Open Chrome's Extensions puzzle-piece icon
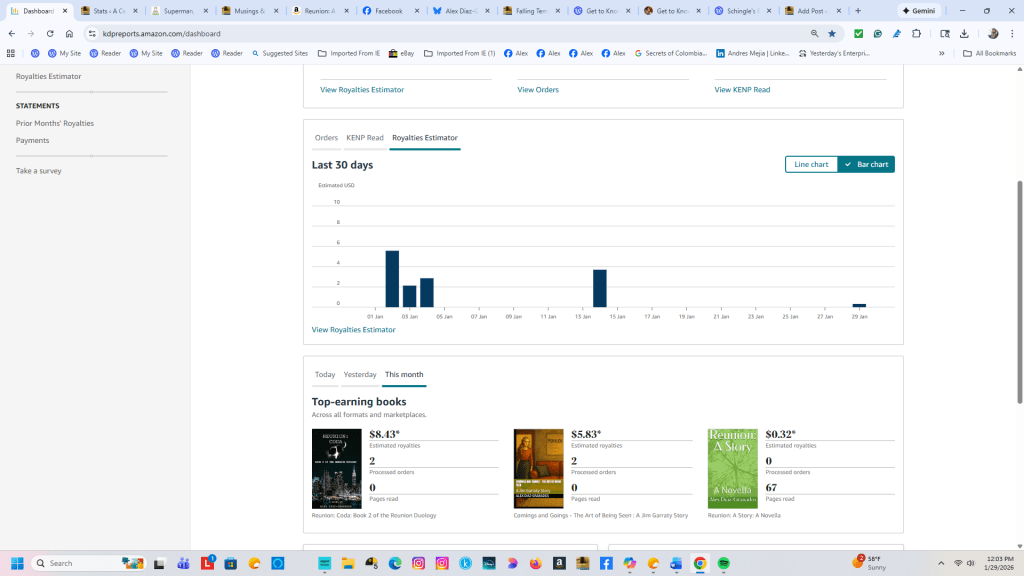This screenshot has height=576, width=1024. [x=916, y=32]
